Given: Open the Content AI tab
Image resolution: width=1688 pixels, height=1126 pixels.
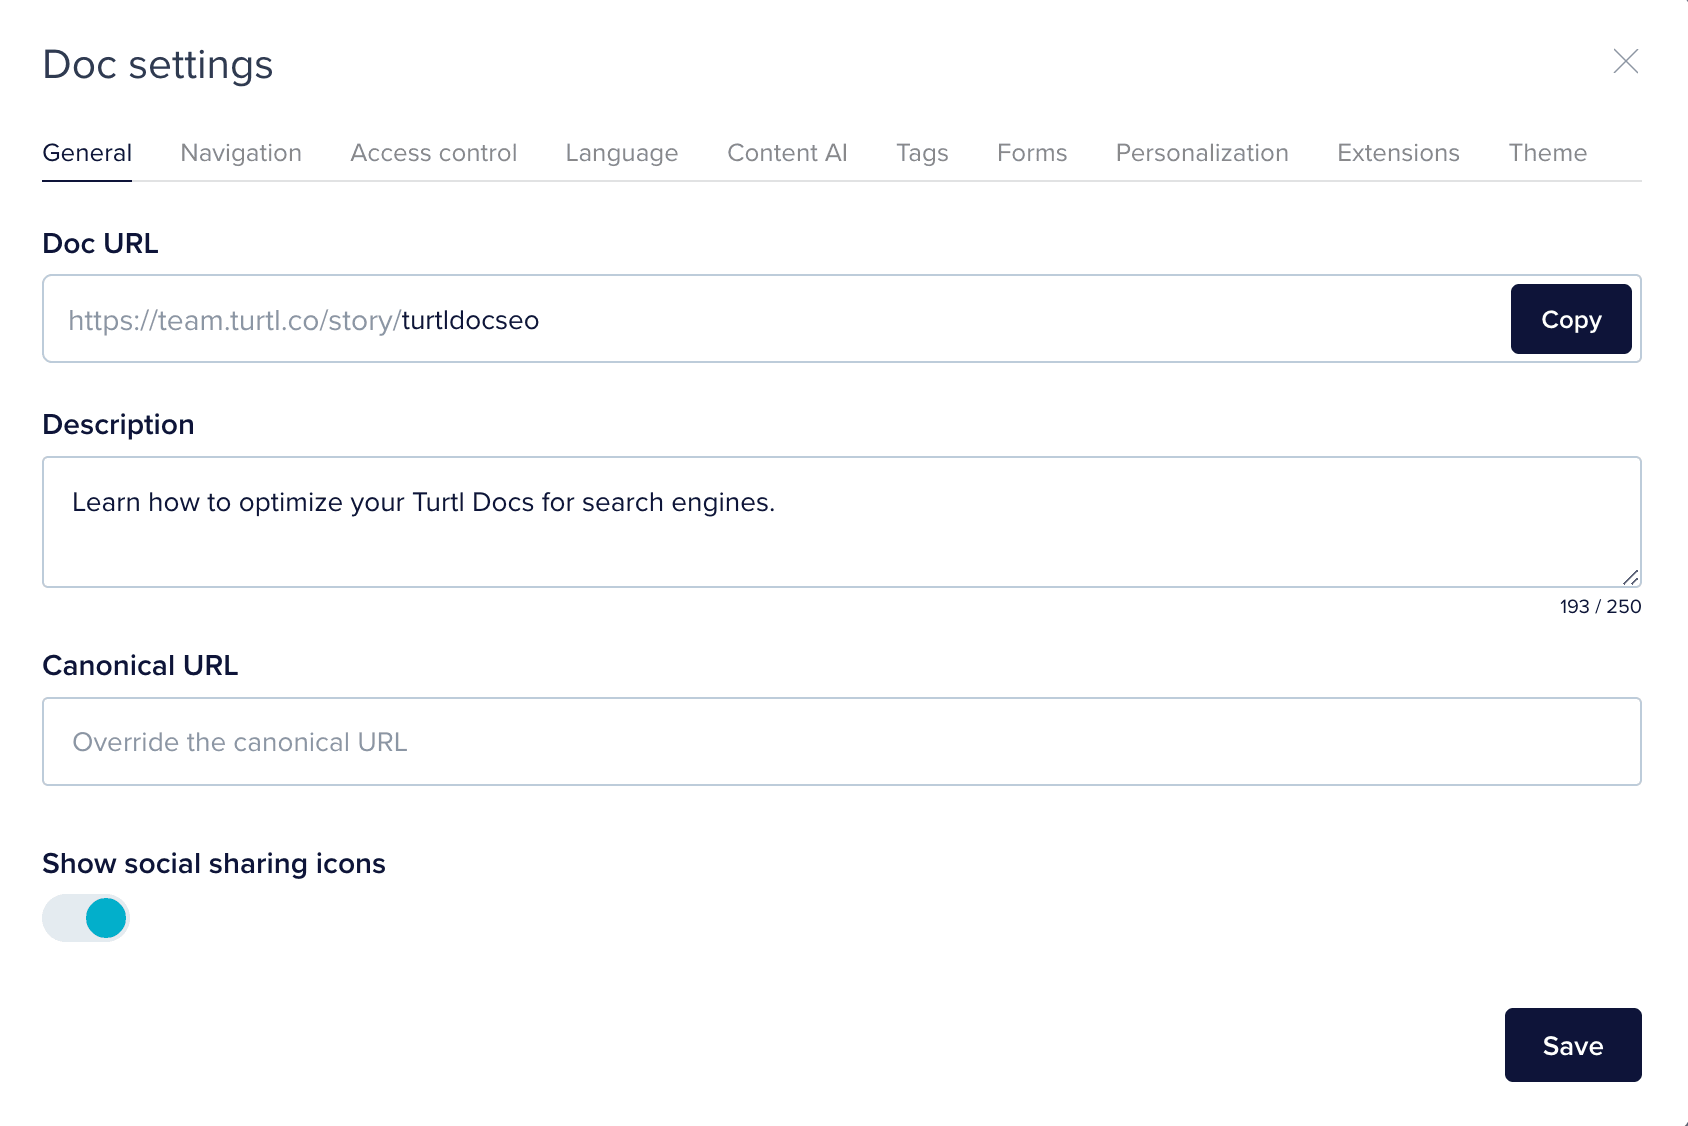Looking at the screenshot, I should [787, 153].
